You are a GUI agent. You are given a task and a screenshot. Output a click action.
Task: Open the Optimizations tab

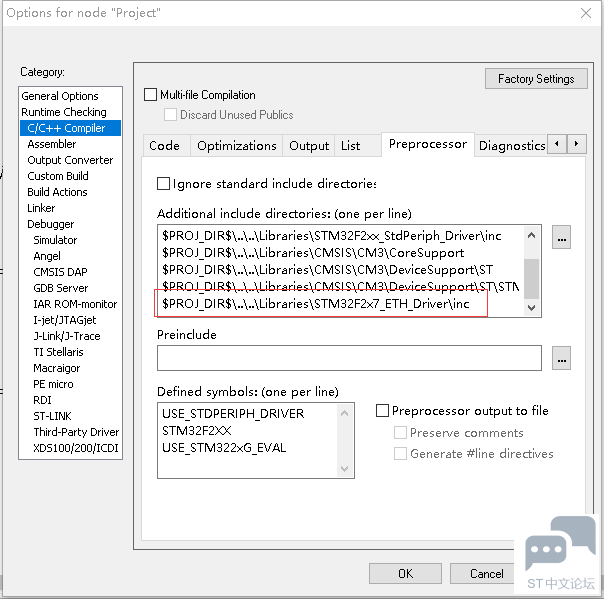tap(237, 146)
